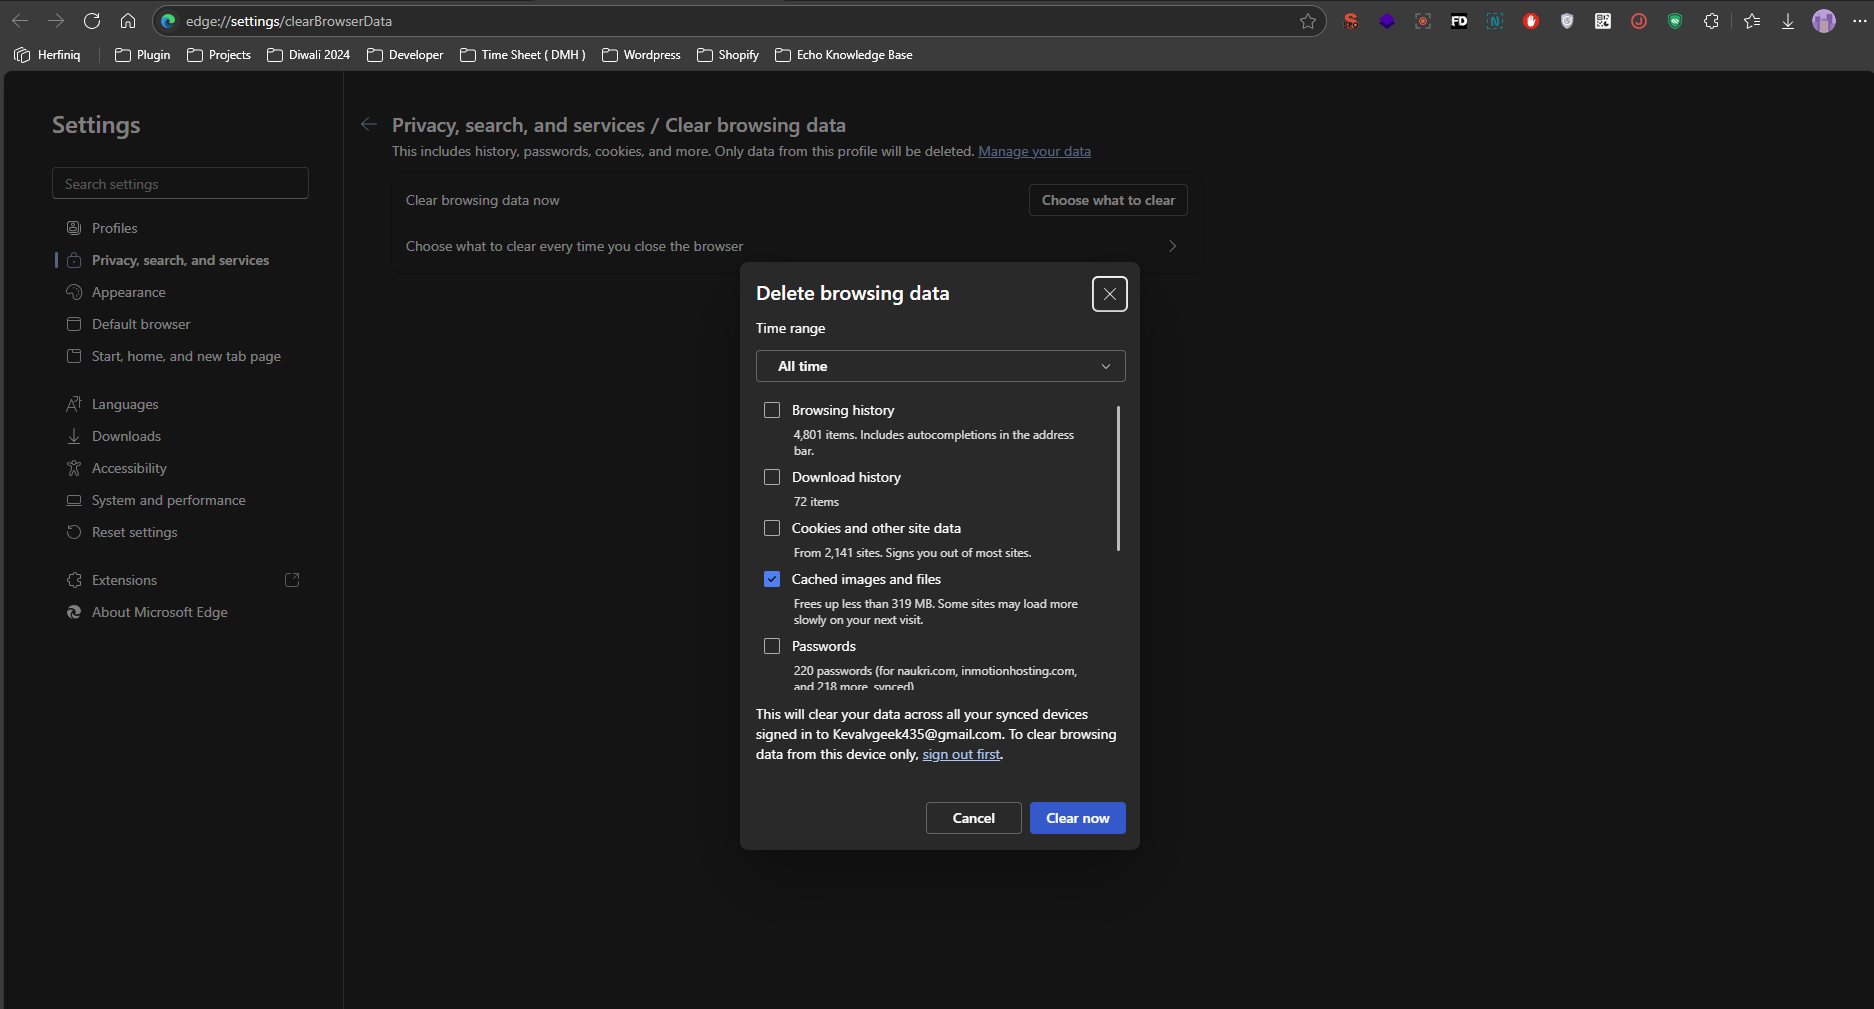
Task: Open the three-dot Settings and more menu
Action: coord(1859,21)
